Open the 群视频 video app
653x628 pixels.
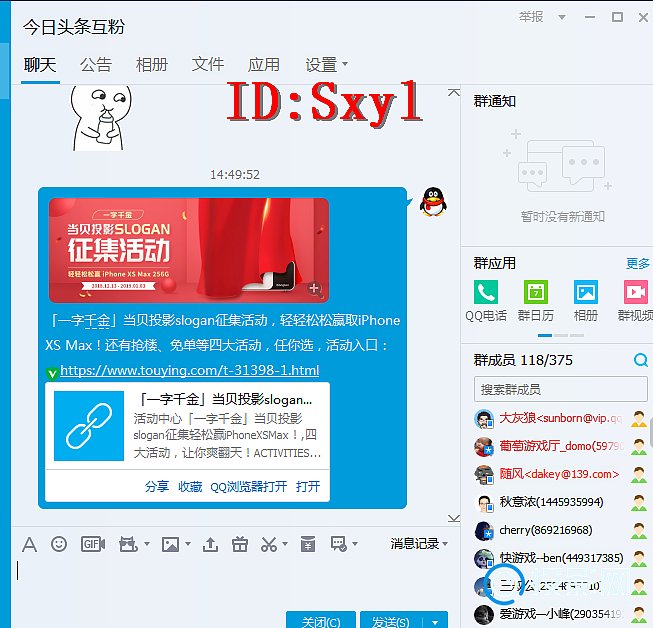[636, 292]
